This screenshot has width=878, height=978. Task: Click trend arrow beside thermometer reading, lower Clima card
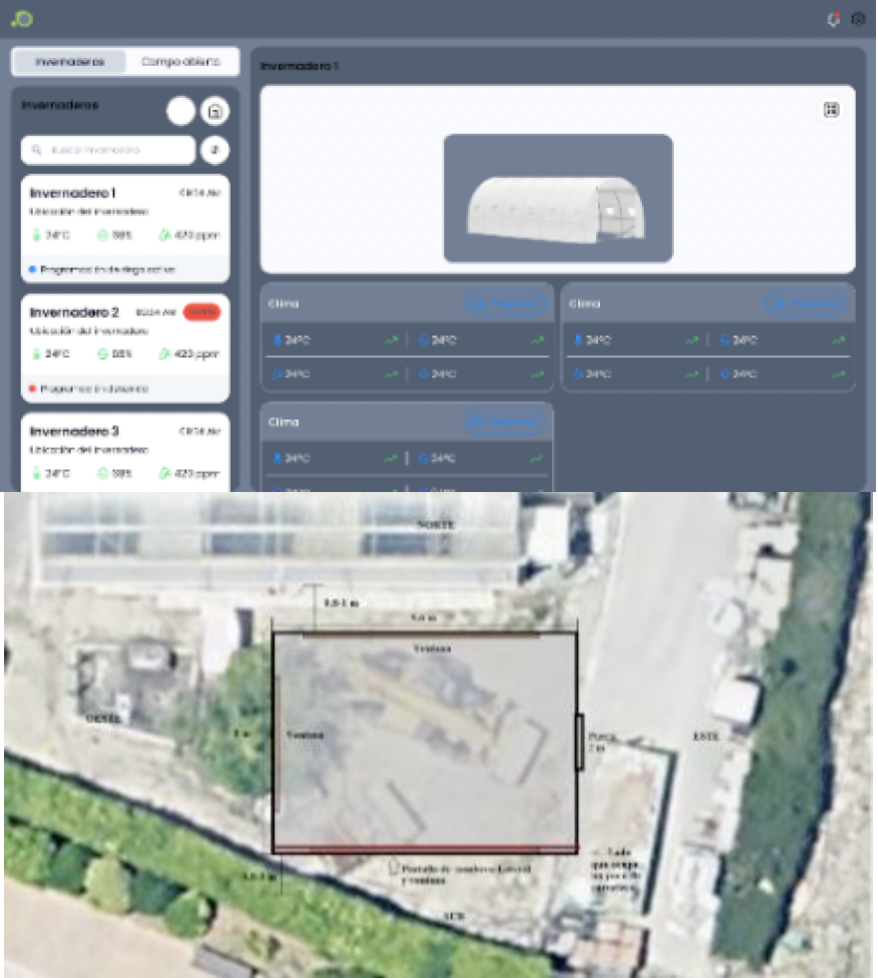tap(391, 458)
